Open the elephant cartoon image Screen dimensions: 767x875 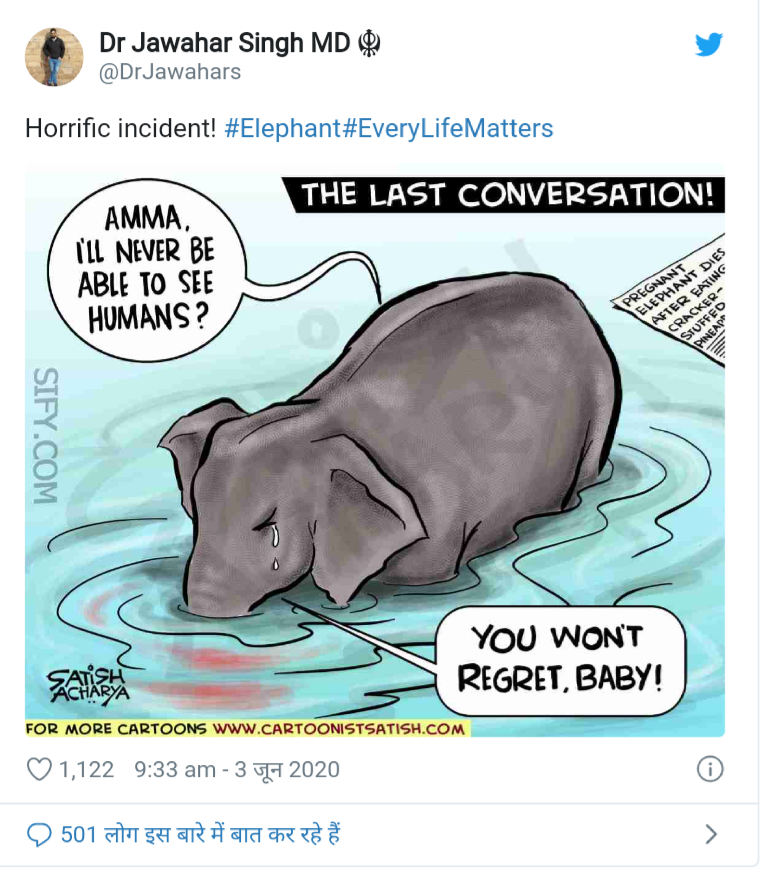tap(375, 450)
